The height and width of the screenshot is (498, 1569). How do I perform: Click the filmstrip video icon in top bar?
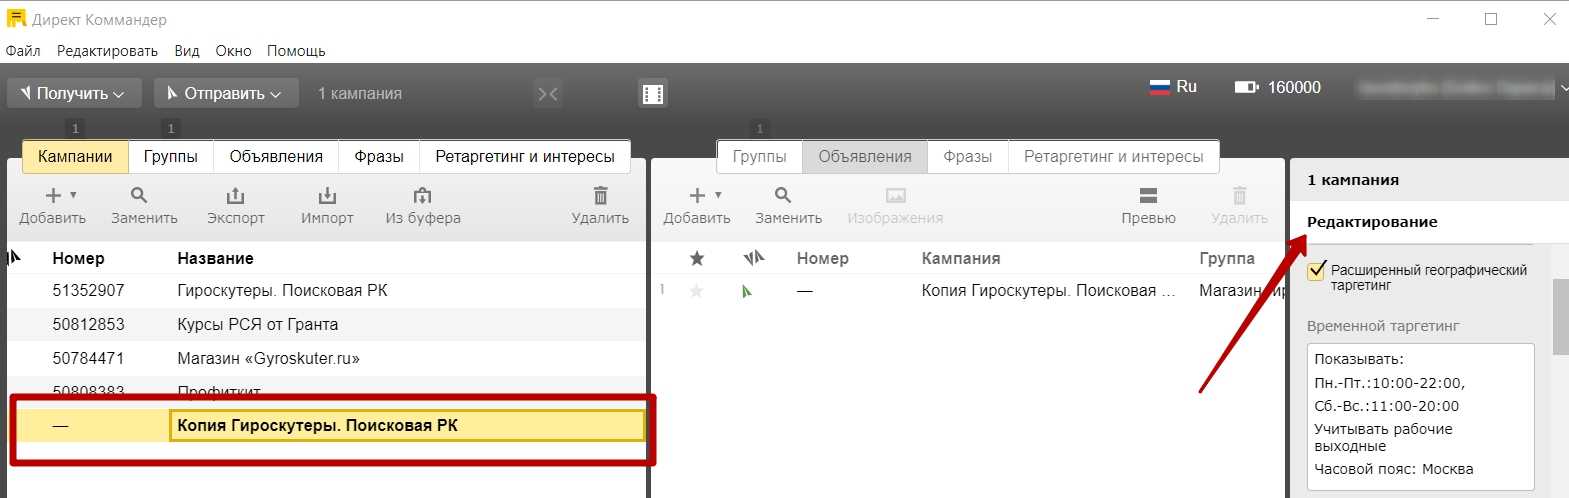[x=653, y=94]
